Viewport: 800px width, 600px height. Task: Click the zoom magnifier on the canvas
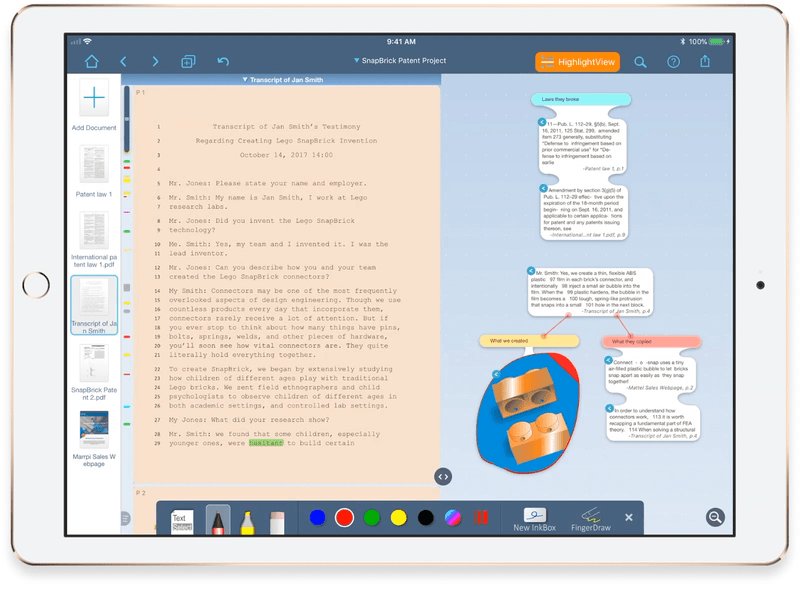(715, 517)
